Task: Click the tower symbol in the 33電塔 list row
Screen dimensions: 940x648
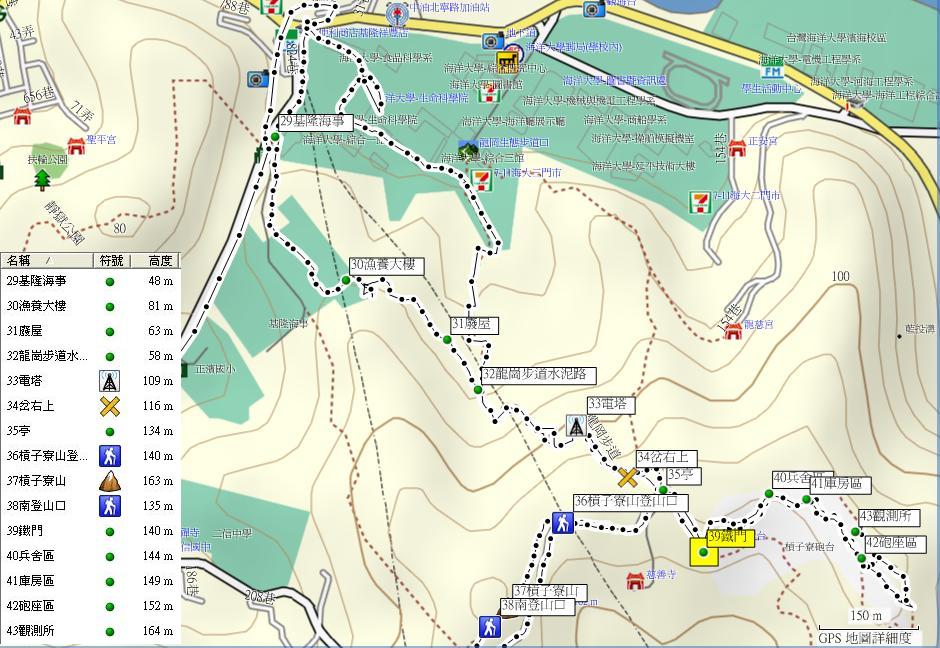Action: click(x=110, y=381)
